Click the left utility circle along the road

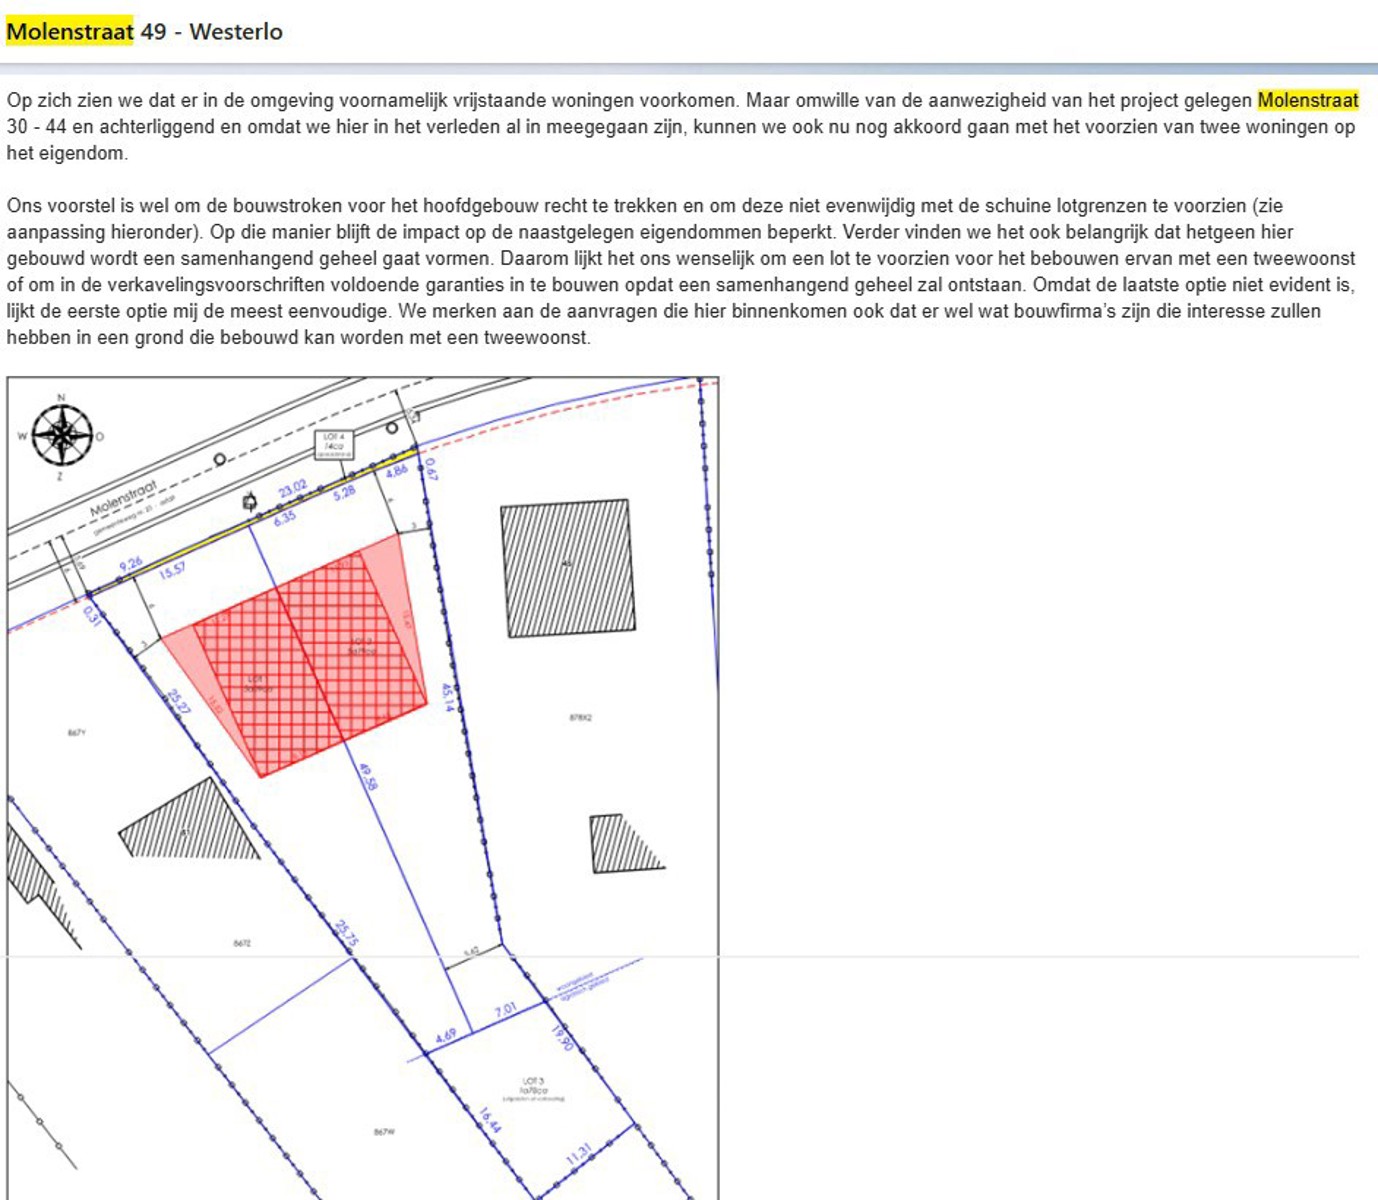(219, 458)
